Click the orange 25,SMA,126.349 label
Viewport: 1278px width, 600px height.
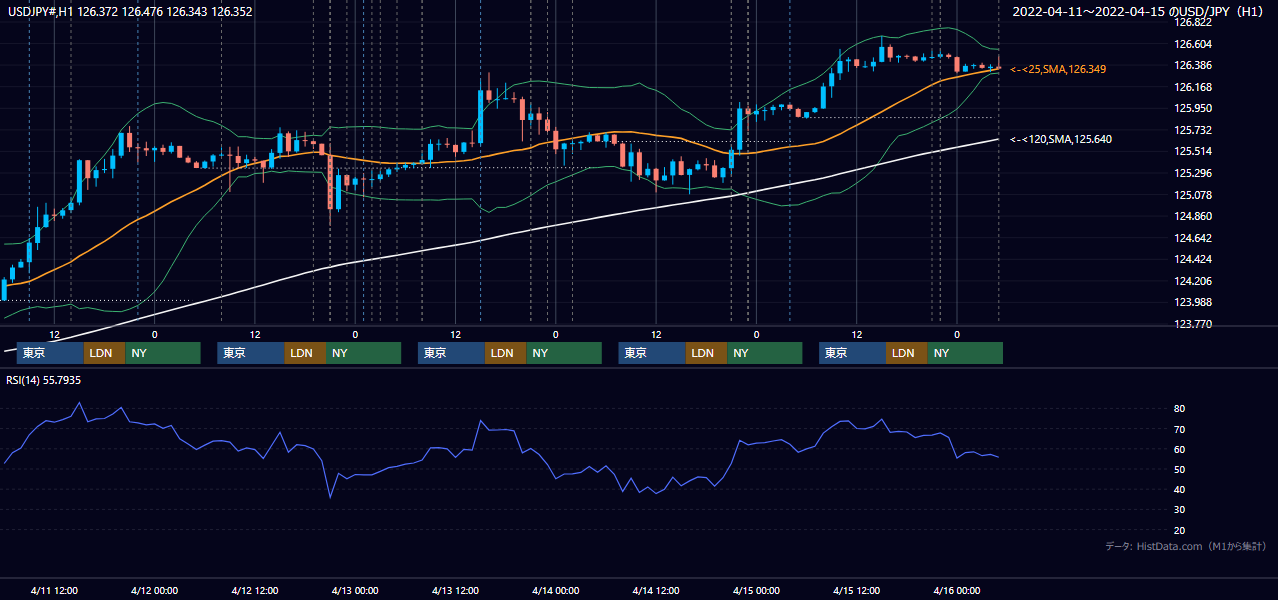[x=1058, y=69]
